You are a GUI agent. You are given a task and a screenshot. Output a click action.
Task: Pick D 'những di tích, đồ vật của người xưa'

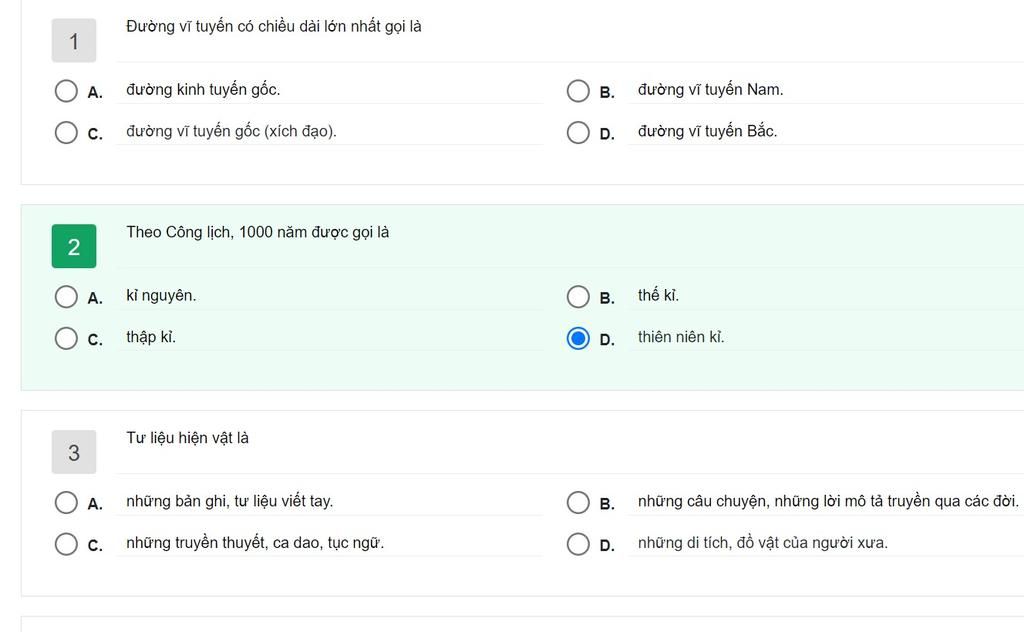point(578,544)
